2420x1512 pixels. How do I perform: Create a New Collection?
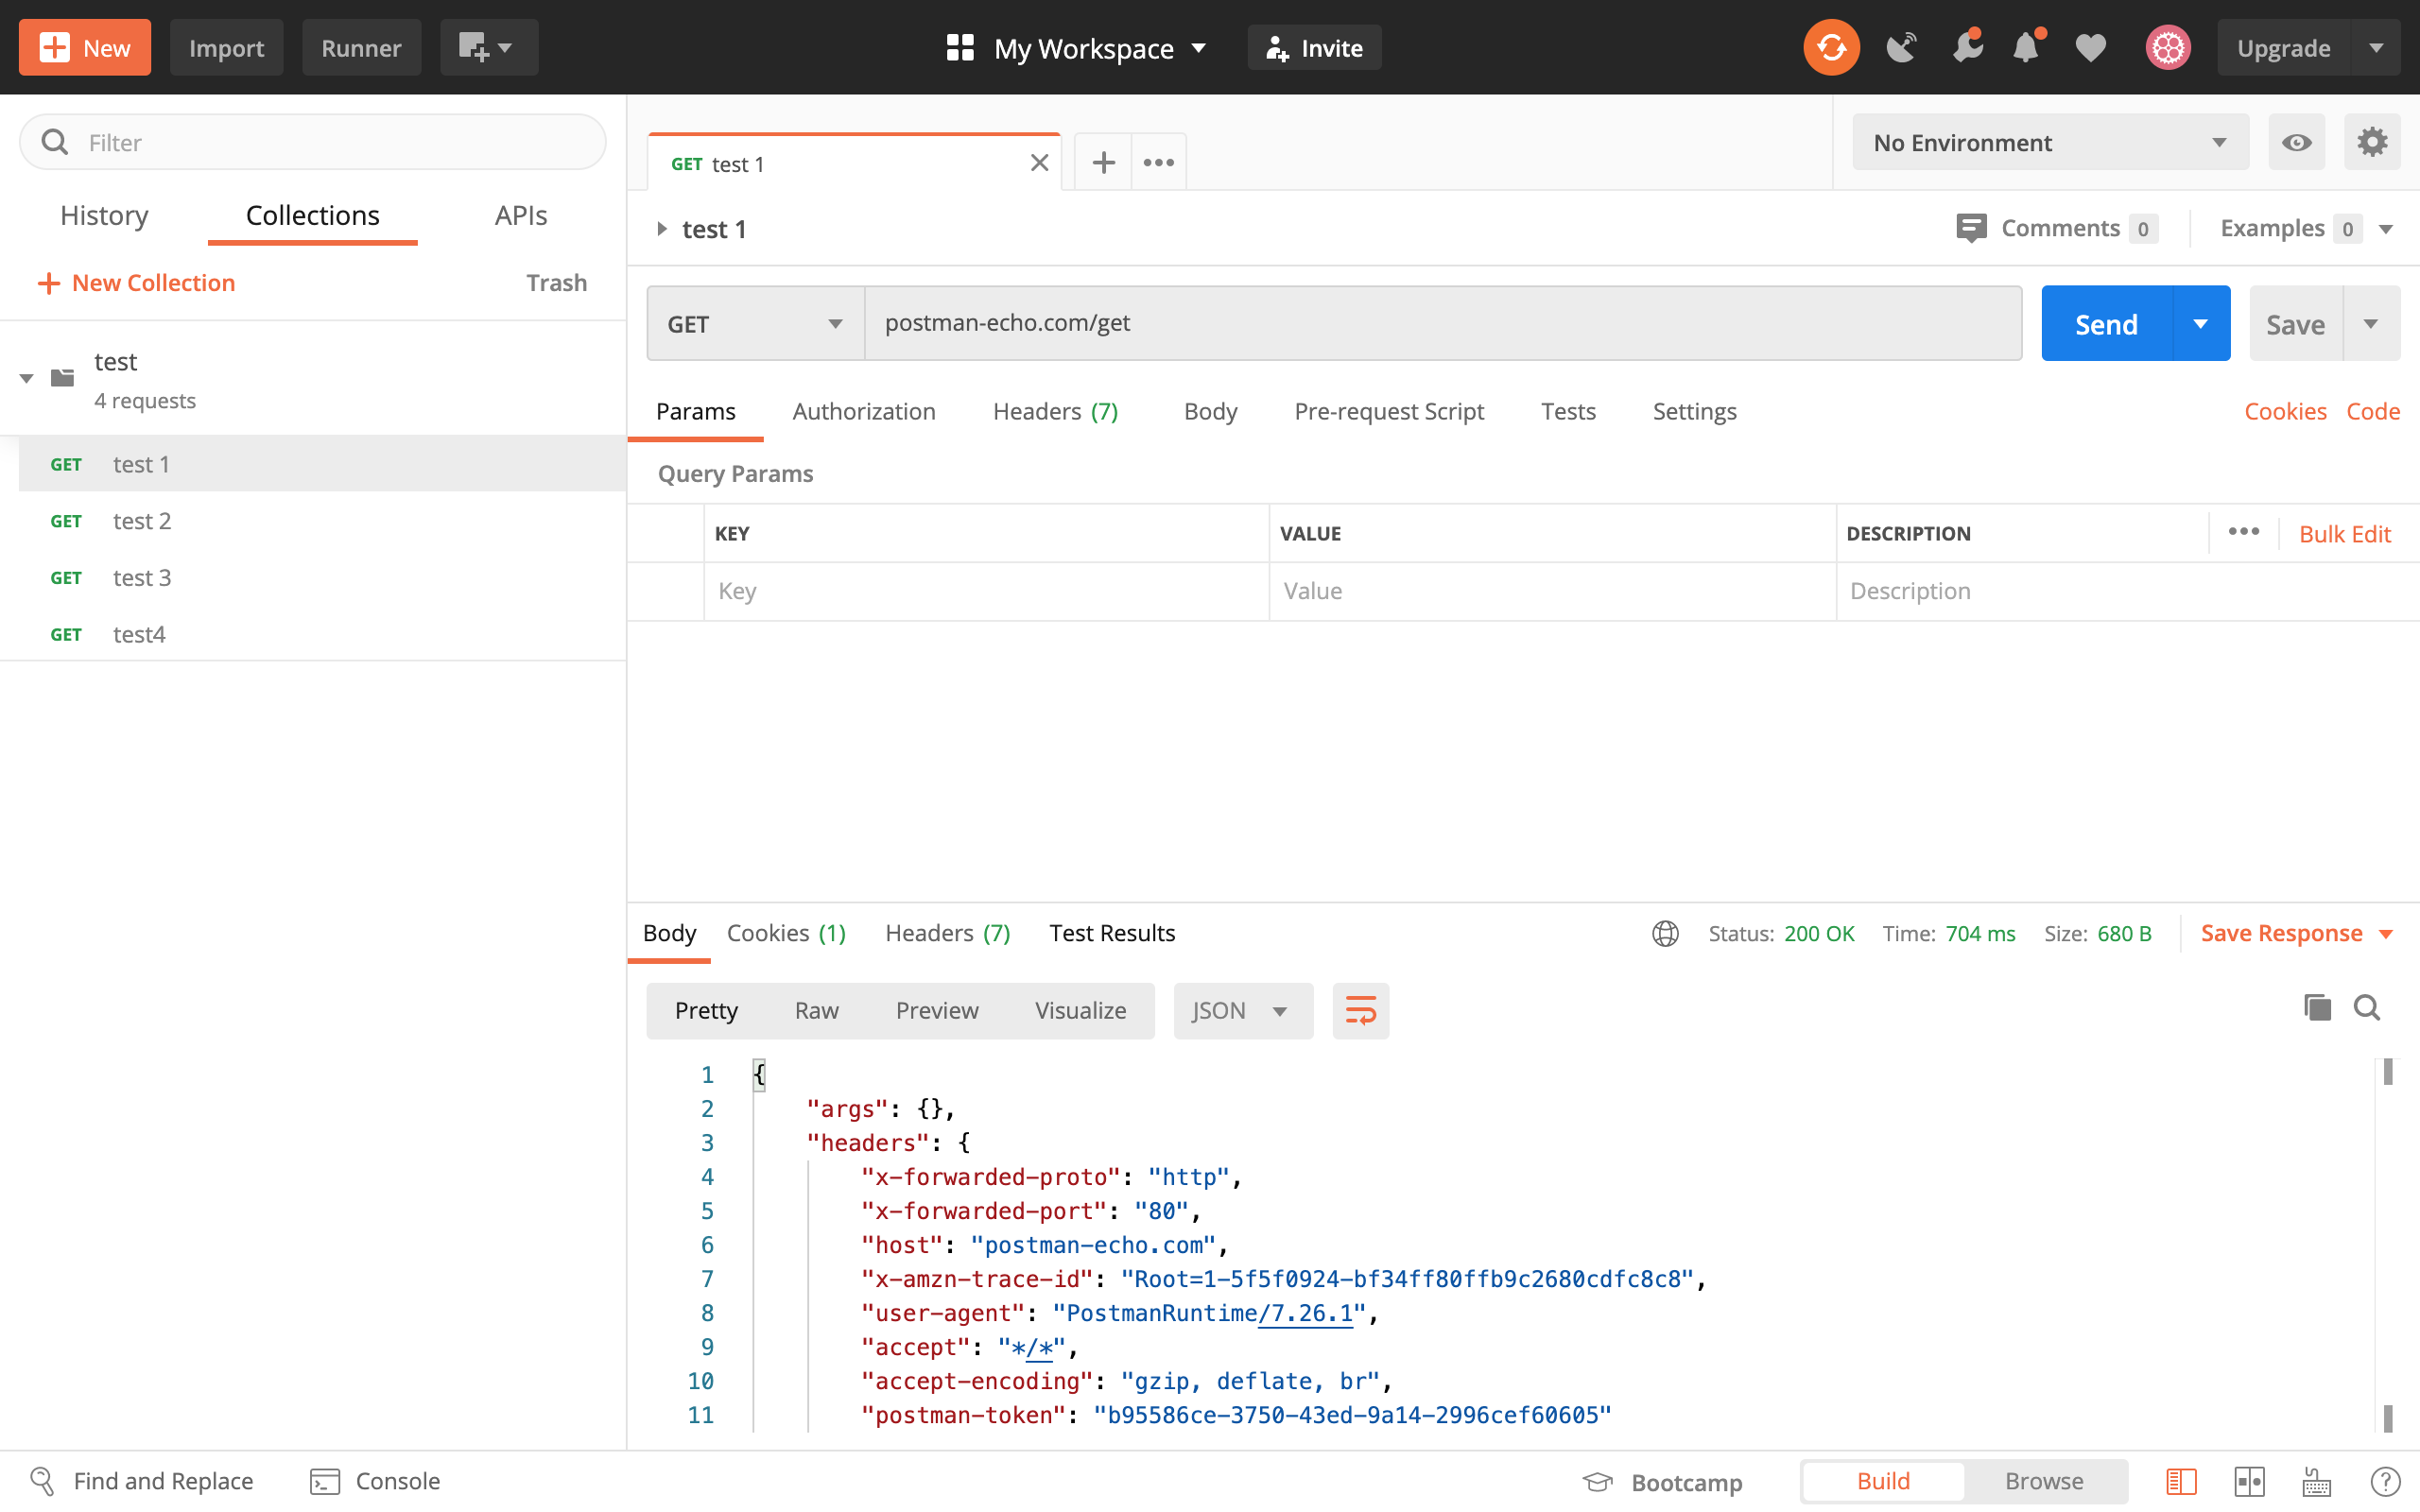(x=136, y=283)
